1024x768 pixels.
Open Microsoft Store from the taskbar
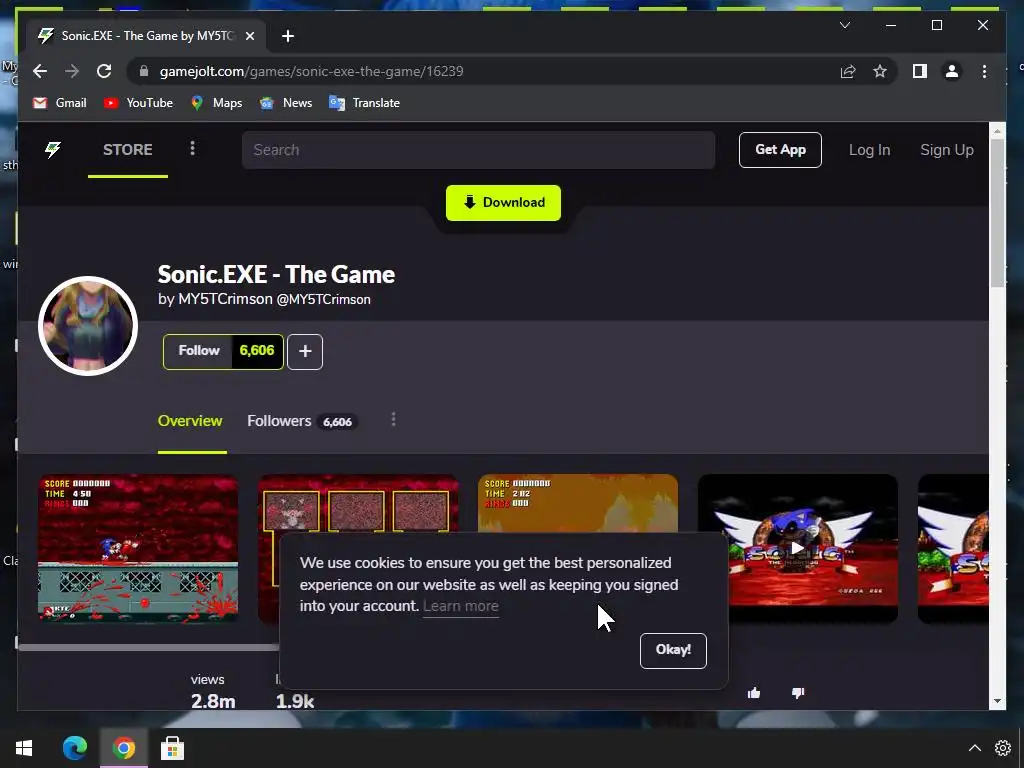point(172,748)
